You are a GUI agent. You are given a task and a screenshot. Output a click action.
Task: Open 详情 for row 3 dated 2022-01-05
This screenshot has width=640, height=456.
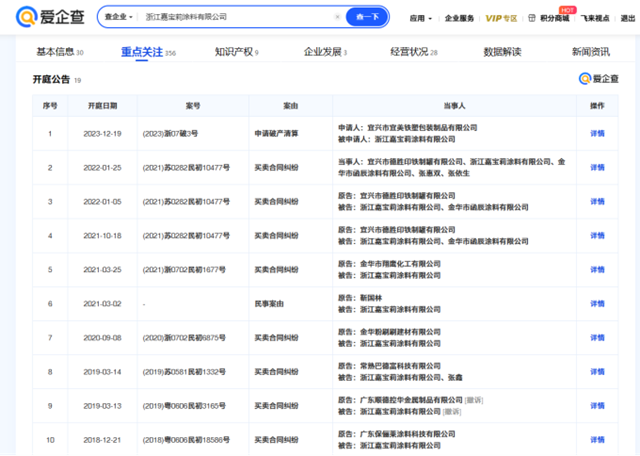[x=597, y=202]
